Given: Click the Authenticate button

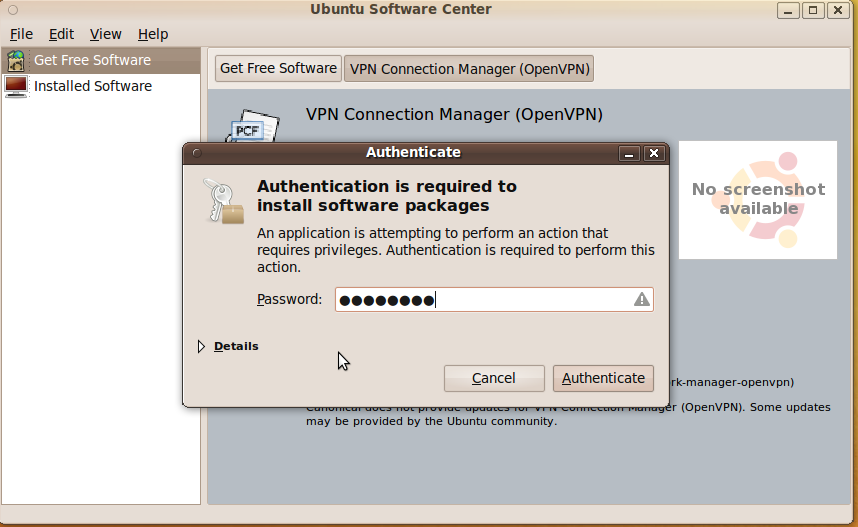Looking at the screenshot, I should click(603, 378).
